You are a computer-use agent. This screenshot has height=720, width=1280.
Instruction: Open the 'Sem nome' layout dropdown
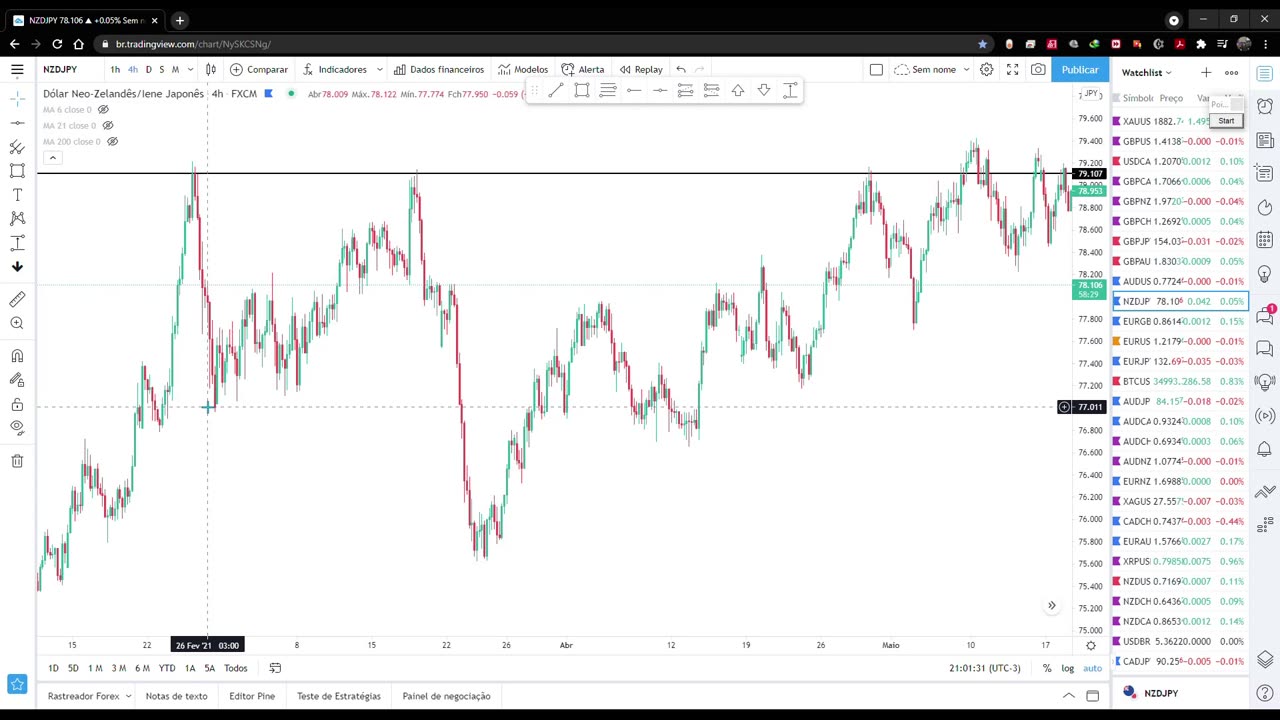tap(932, 69)
